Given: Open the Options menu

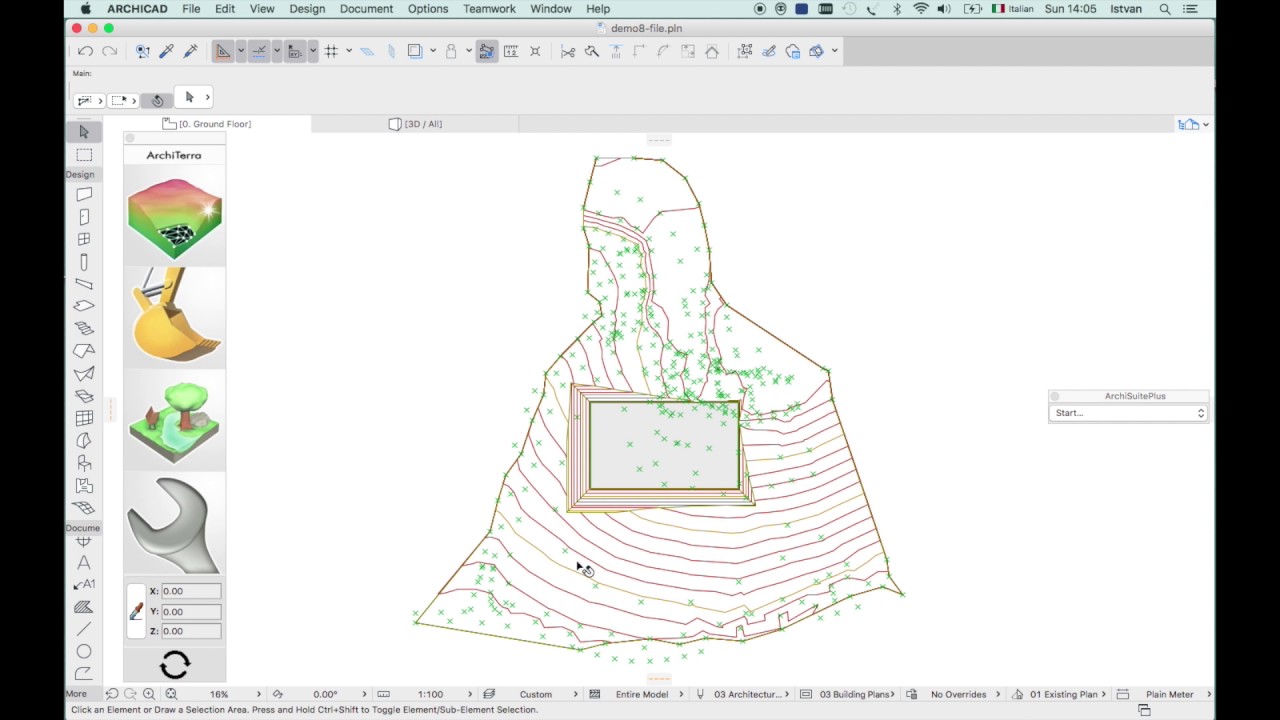Looking at the screenshot, I should tap(428, 9).
